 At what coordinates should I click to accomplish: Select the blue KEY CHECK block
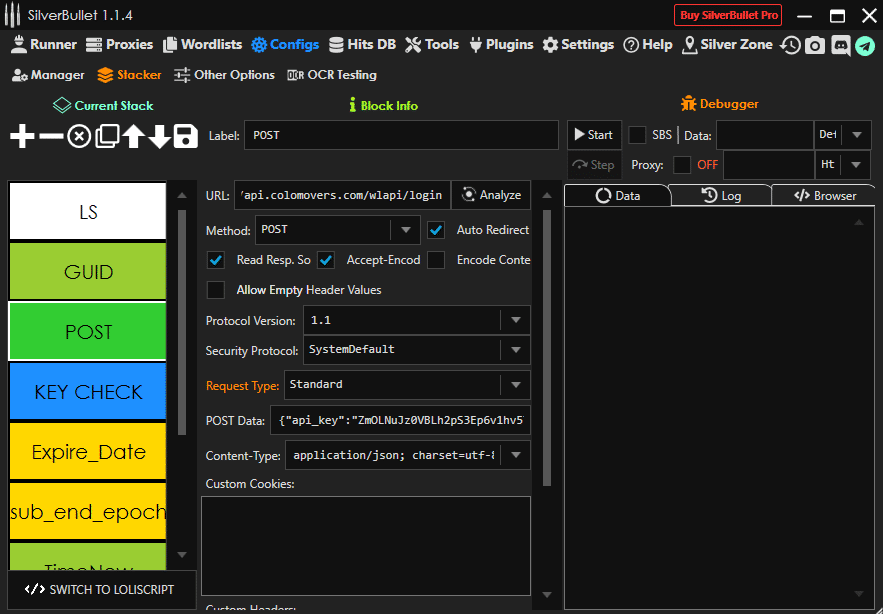88,392
